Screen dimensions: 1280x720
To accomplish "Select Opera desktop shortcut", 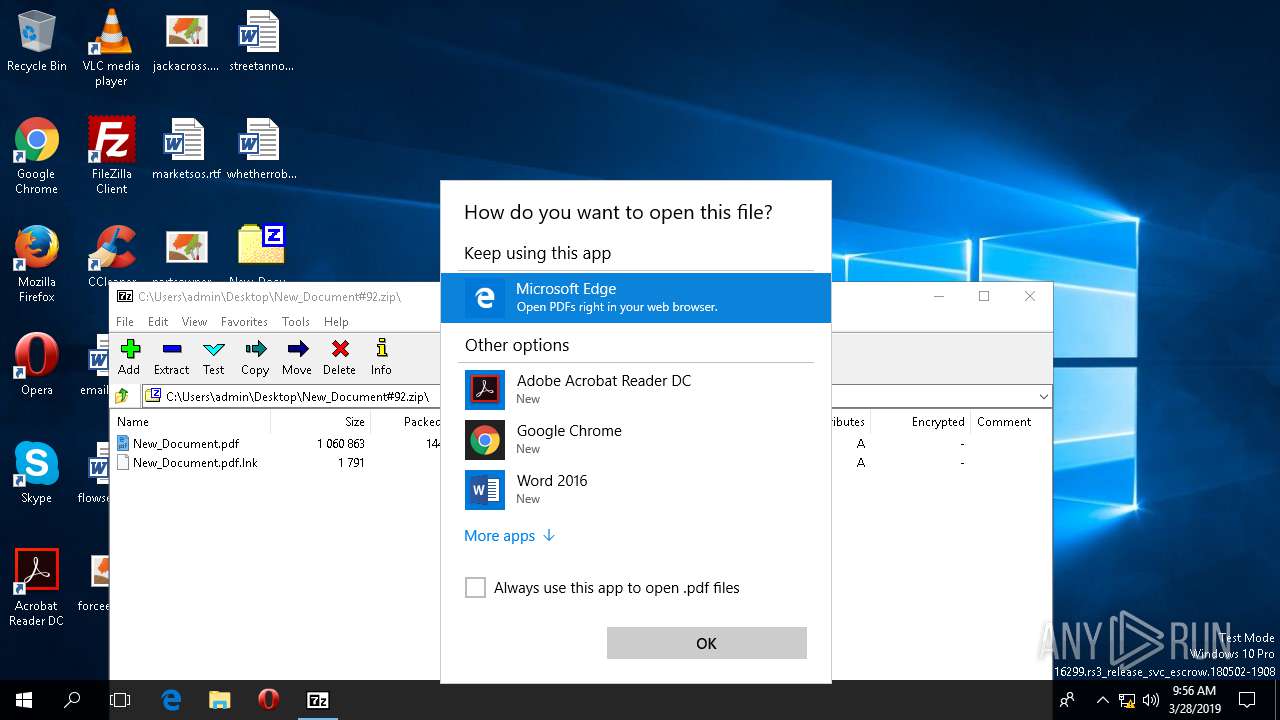I will (37, 365).
